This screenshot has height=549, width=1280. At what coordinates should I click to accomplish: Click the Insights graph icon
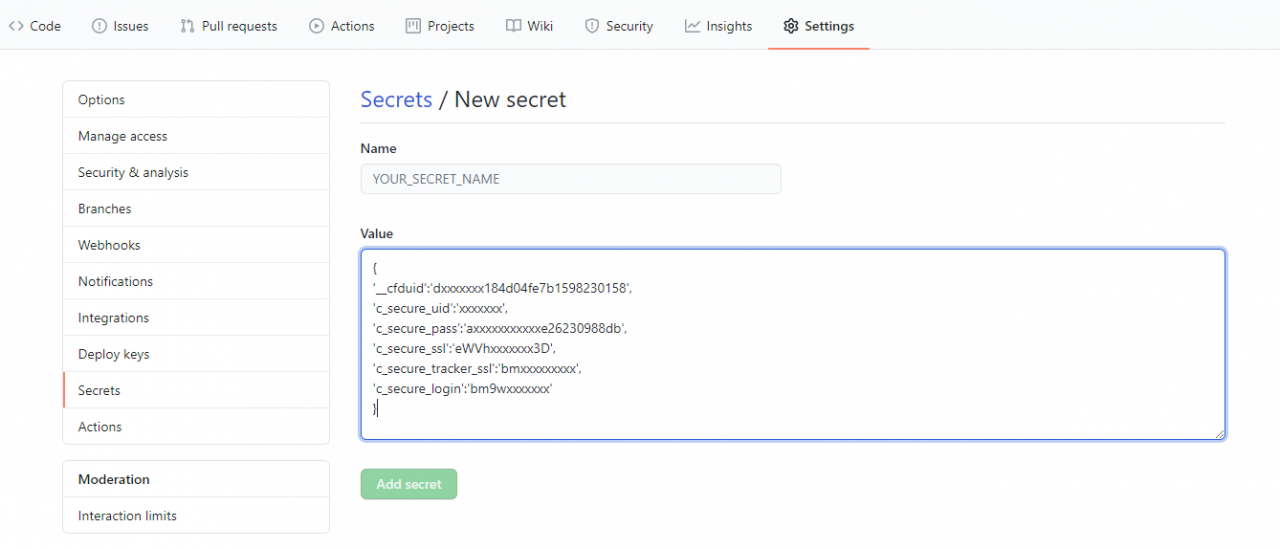(692, 26)
